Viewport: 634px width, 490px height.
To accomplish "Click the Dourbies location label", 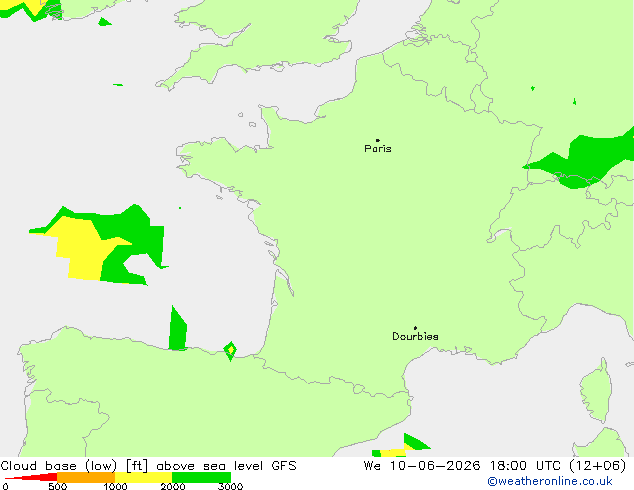I will coord(415,336).
